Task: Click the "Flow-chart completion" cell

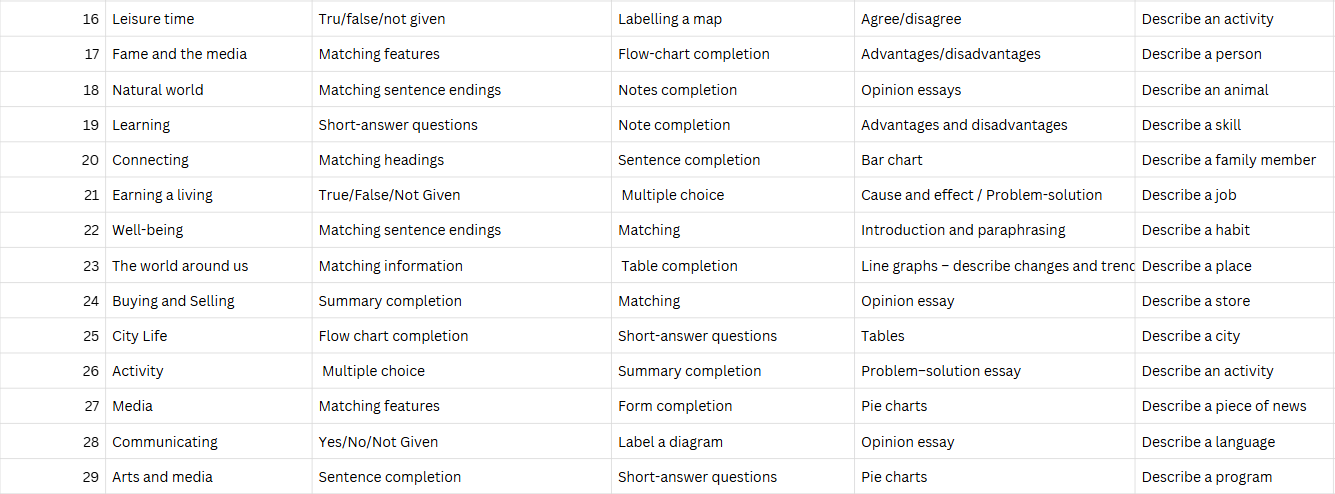Action: point(693,54)
